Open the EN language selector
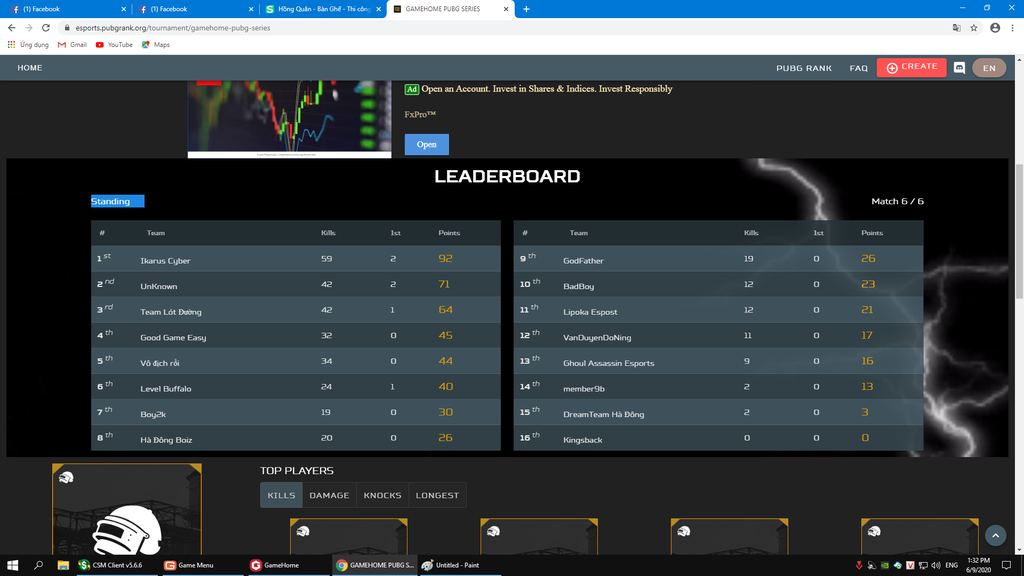 point(989,68)
